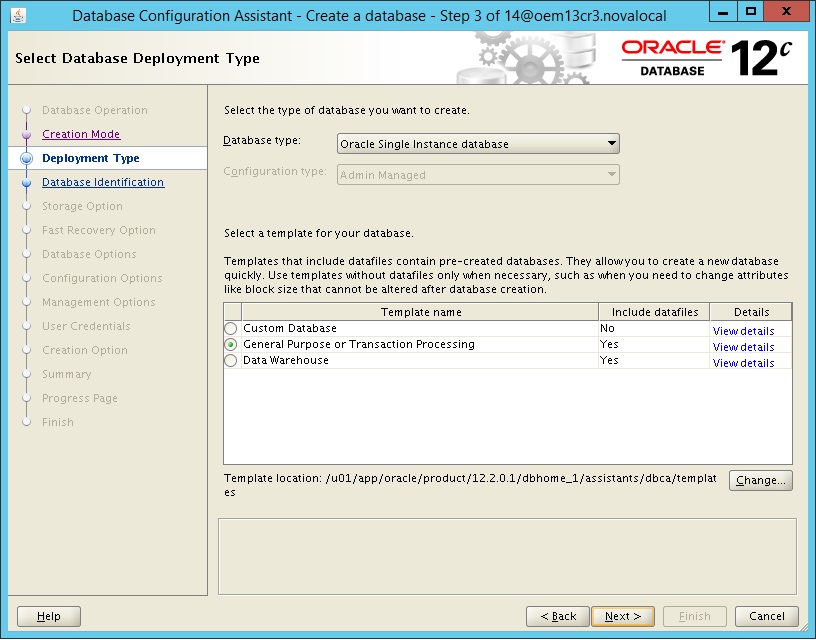The image size is (816, 640).
Task: Click the General Purpose or Transaction Processing text
Action: 359,344
